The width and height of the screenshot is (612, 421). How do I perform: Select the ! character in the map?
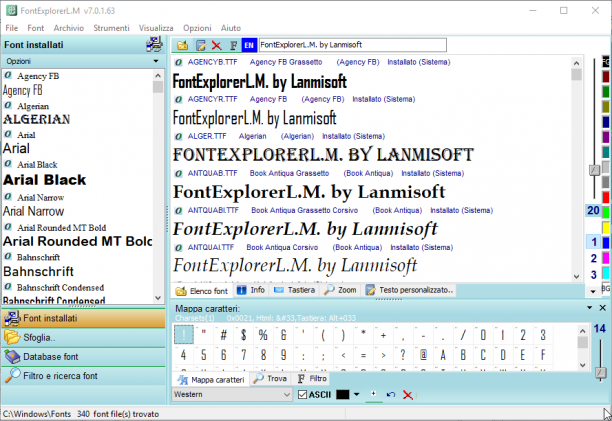(x=183, y=334)
